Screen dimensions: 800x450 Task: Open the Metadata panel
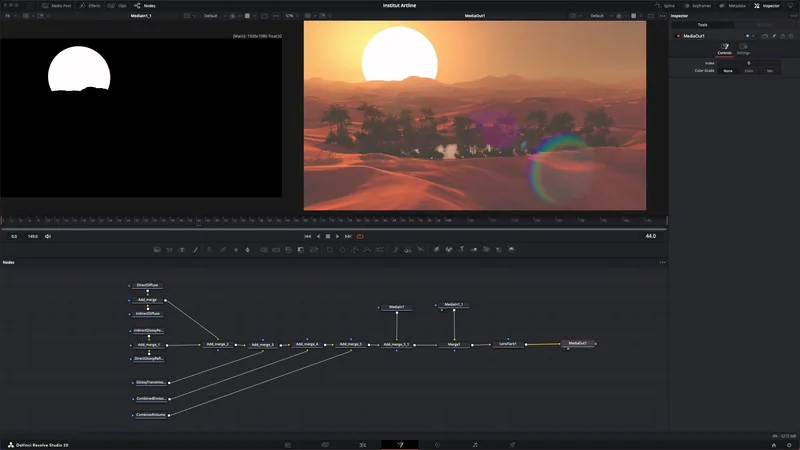click(x=732, y=6)
